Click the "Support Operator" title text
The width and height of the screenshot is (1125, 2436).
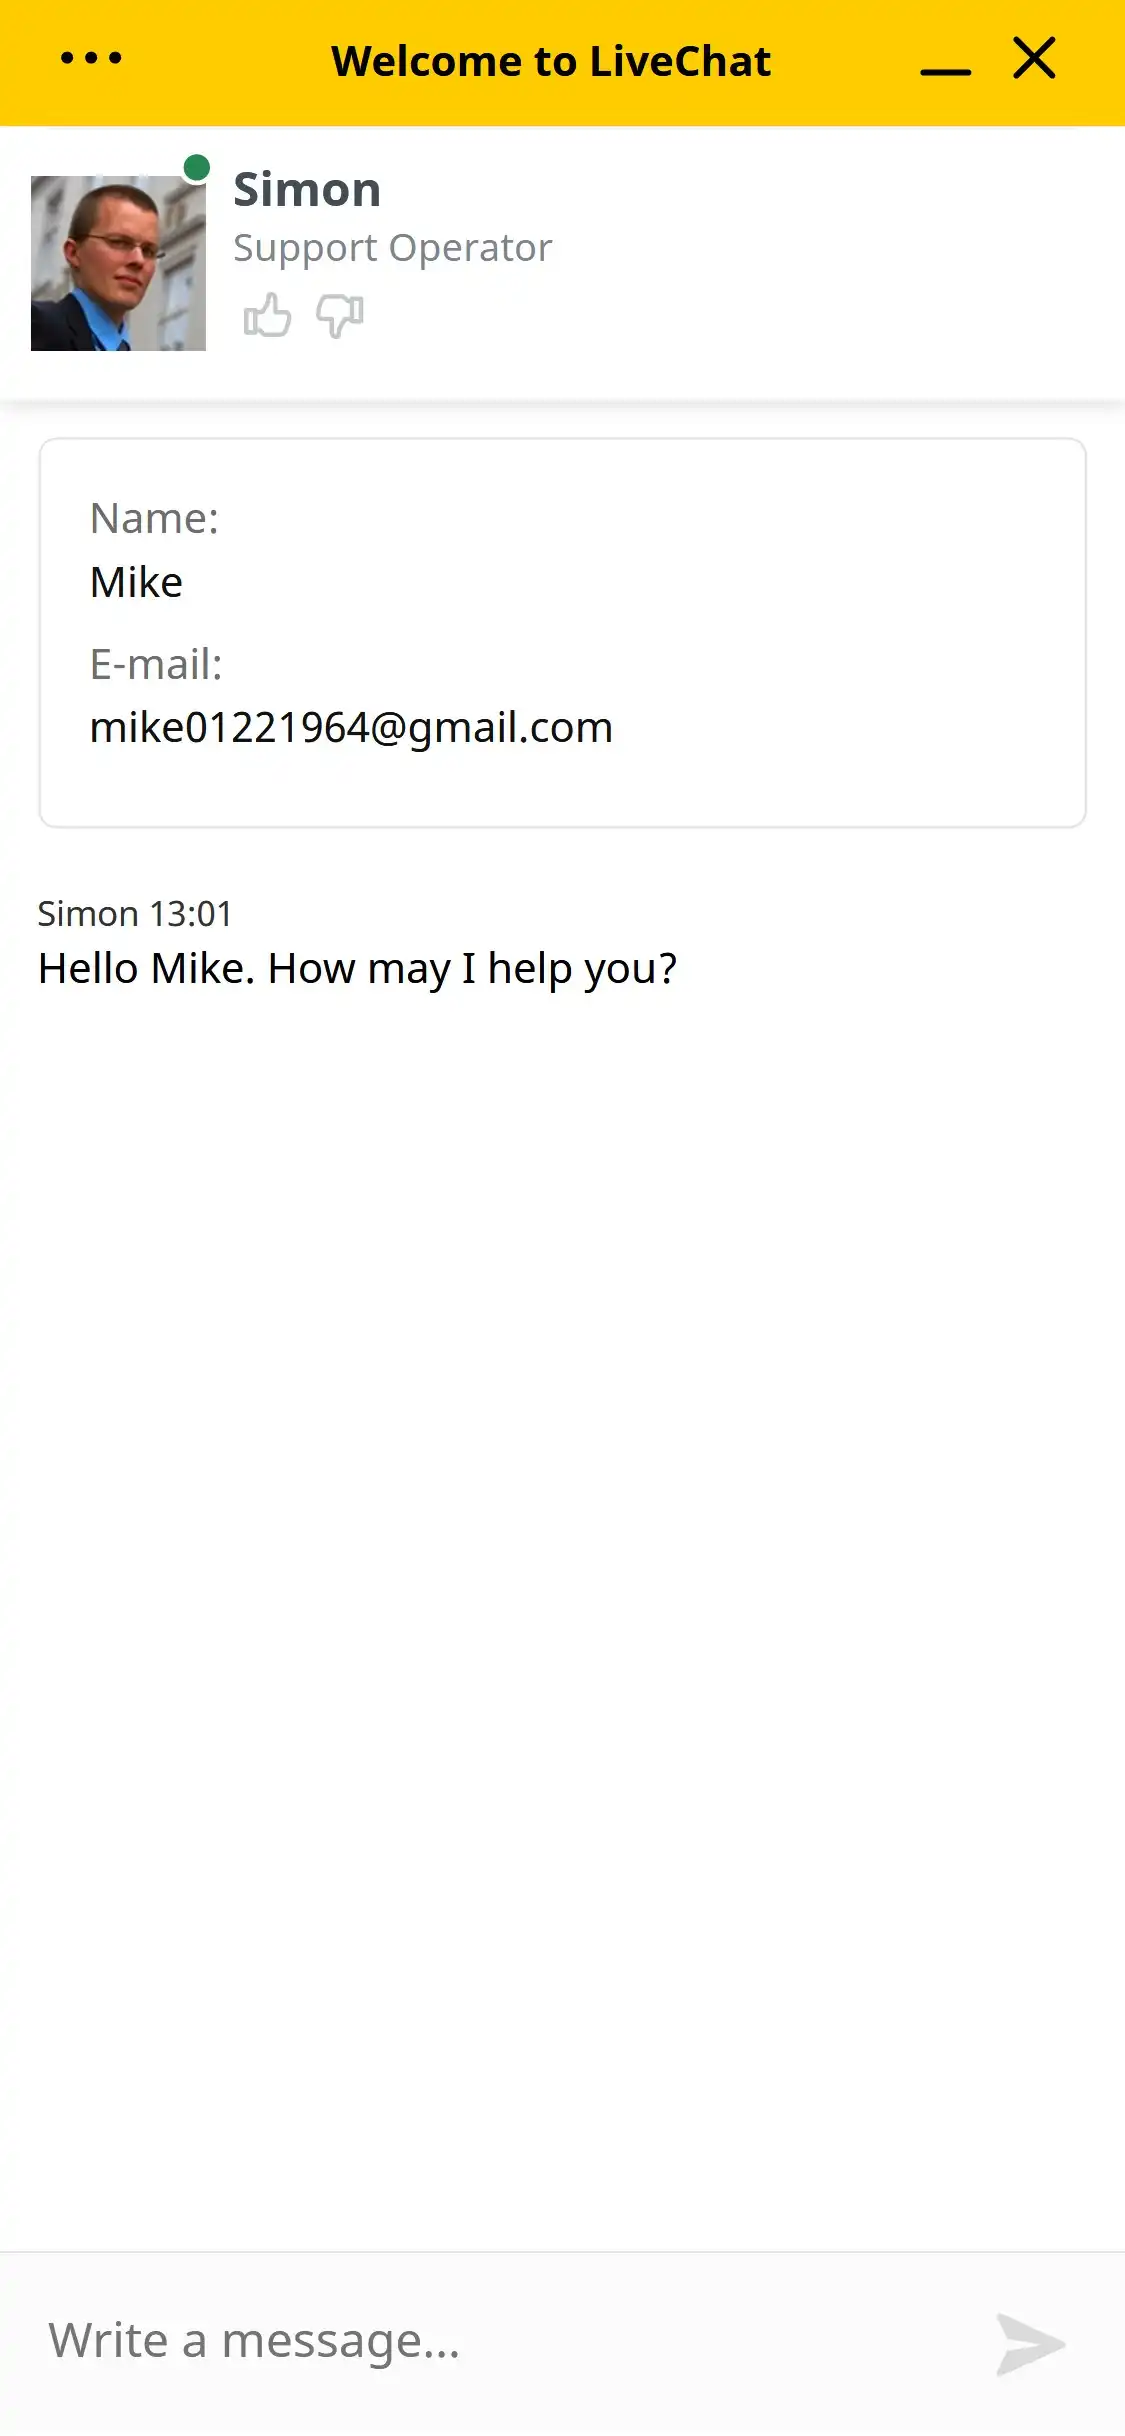[x=392, y=248]
